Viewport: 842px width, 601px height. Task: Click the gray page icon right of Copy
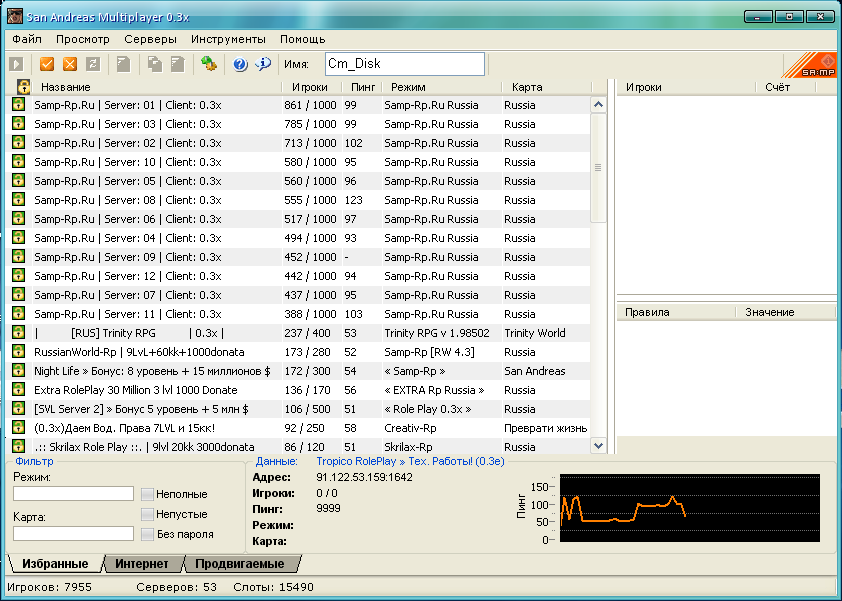(178, 64)
